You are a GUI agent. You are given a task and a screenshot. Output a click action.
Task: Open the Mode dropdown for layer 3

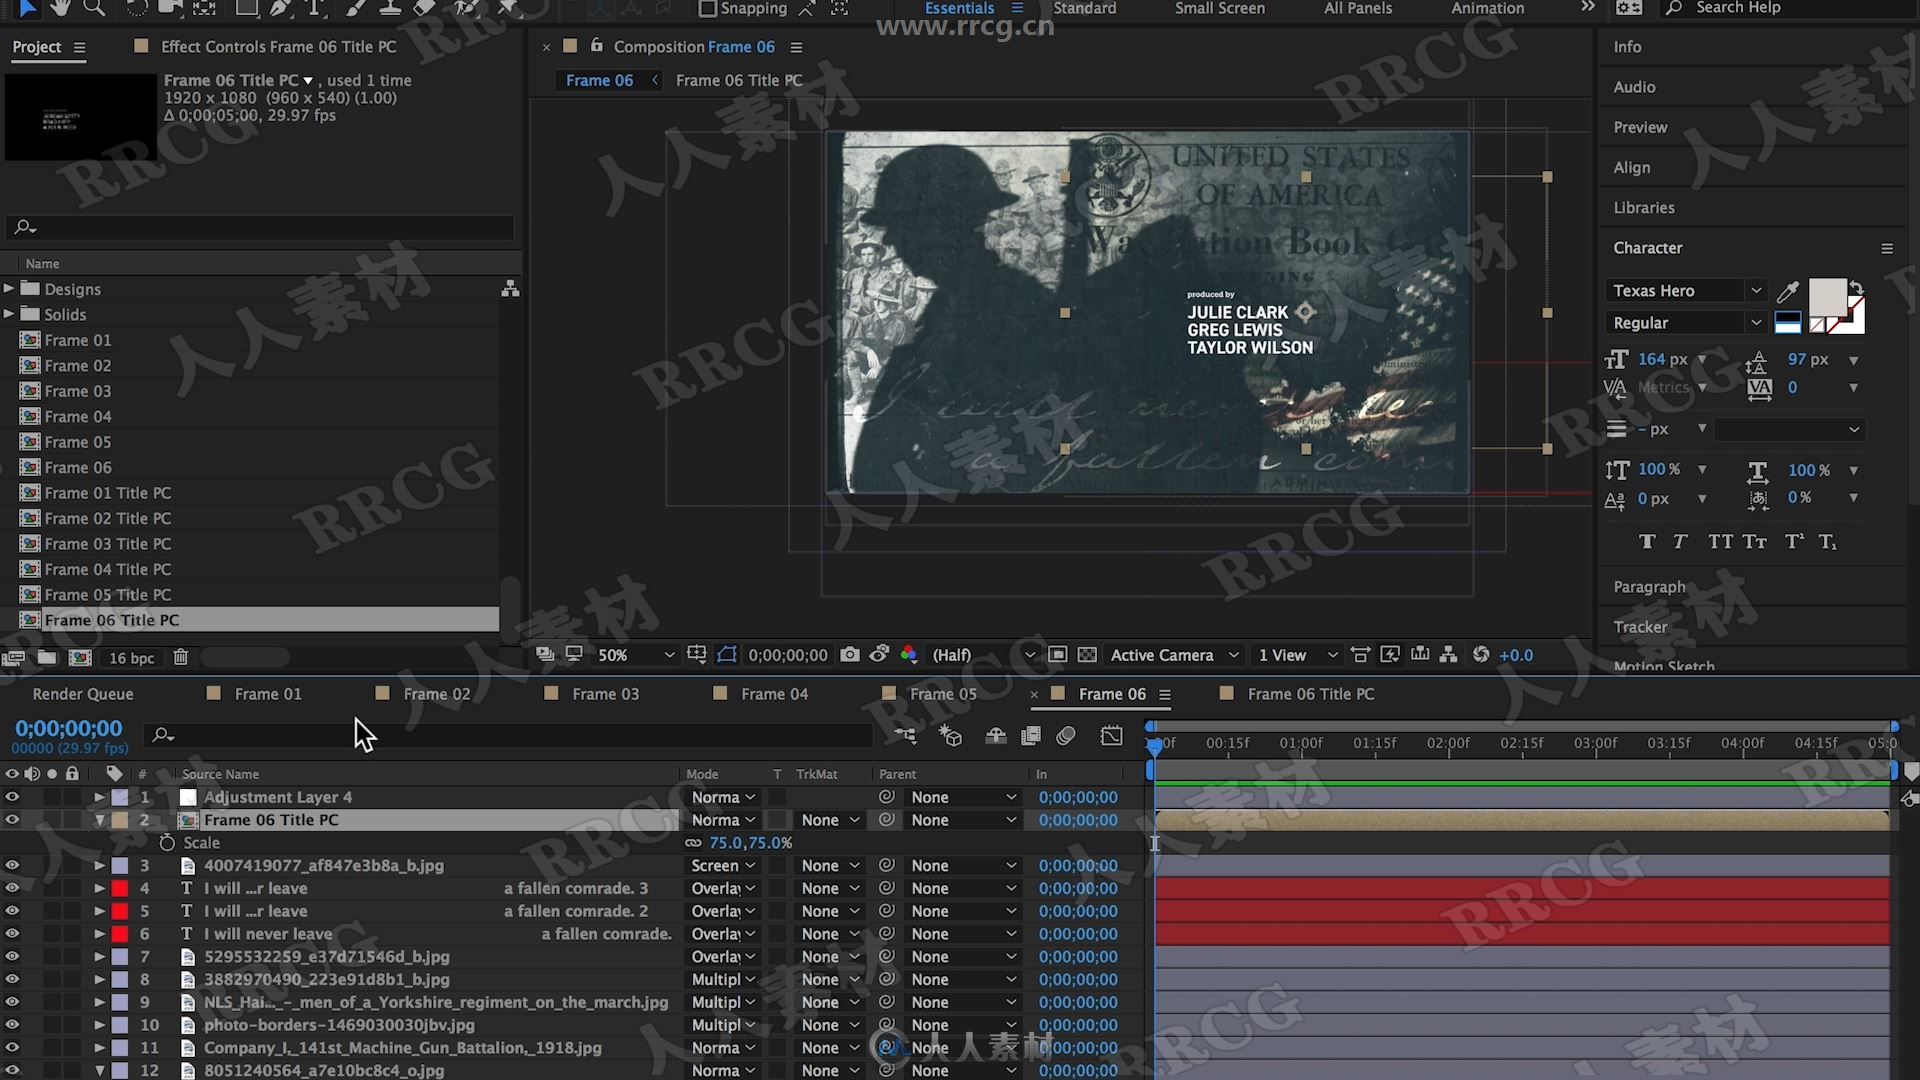pyautogui.click(x=723, y=864)
